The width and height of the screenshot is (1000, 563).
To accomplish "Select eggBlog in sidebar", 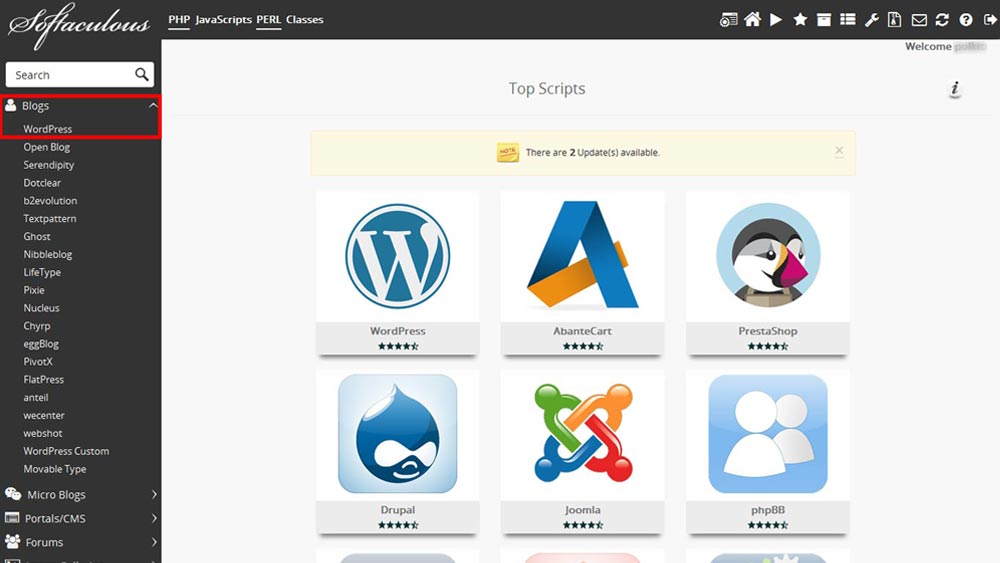I will pos(41,344).
